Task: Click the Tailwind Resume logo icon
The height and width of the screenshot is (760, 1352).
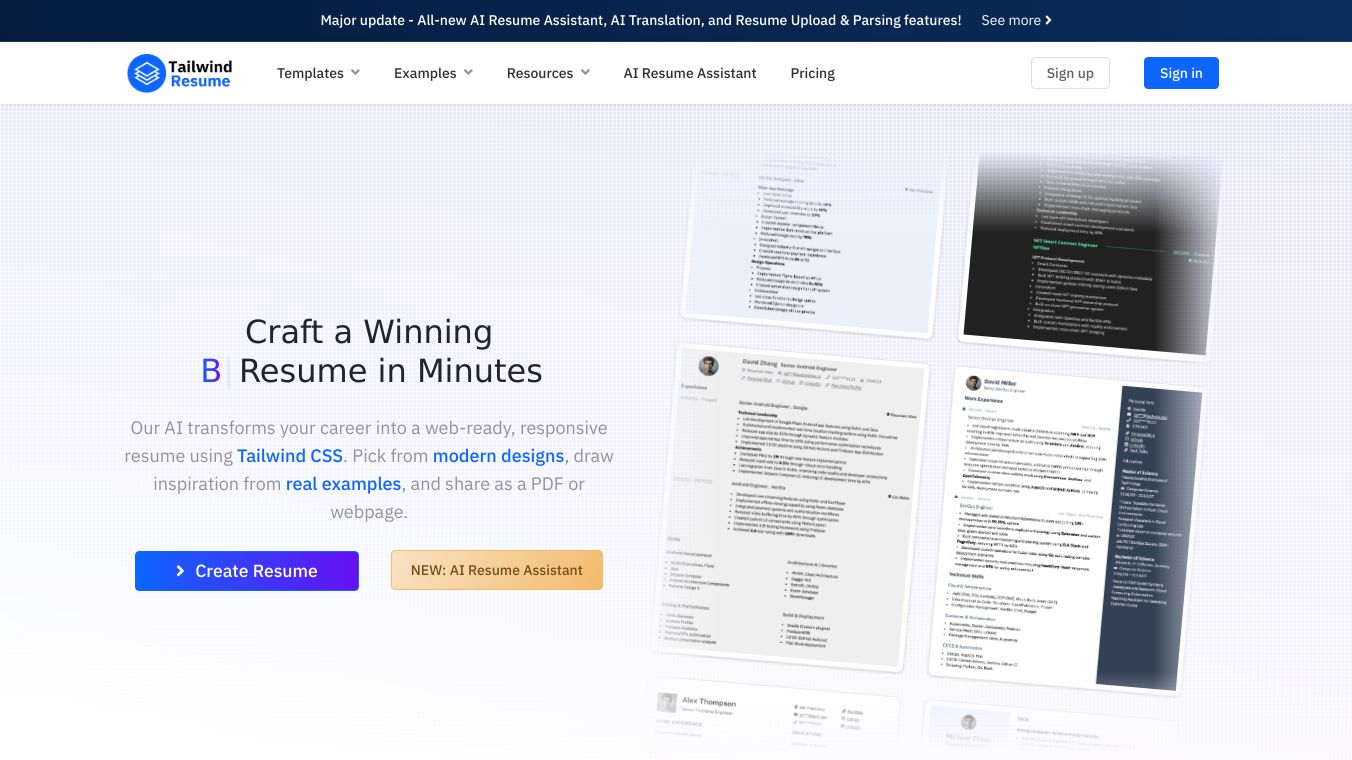Action: pyautogui.click(x=146, y=73)
